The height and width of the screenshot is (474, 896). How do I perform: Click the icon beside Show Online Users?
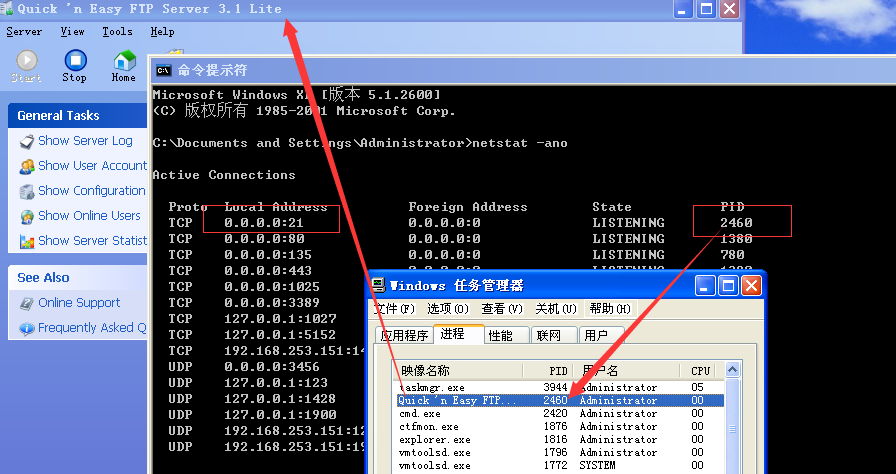[x=27, y=216]
